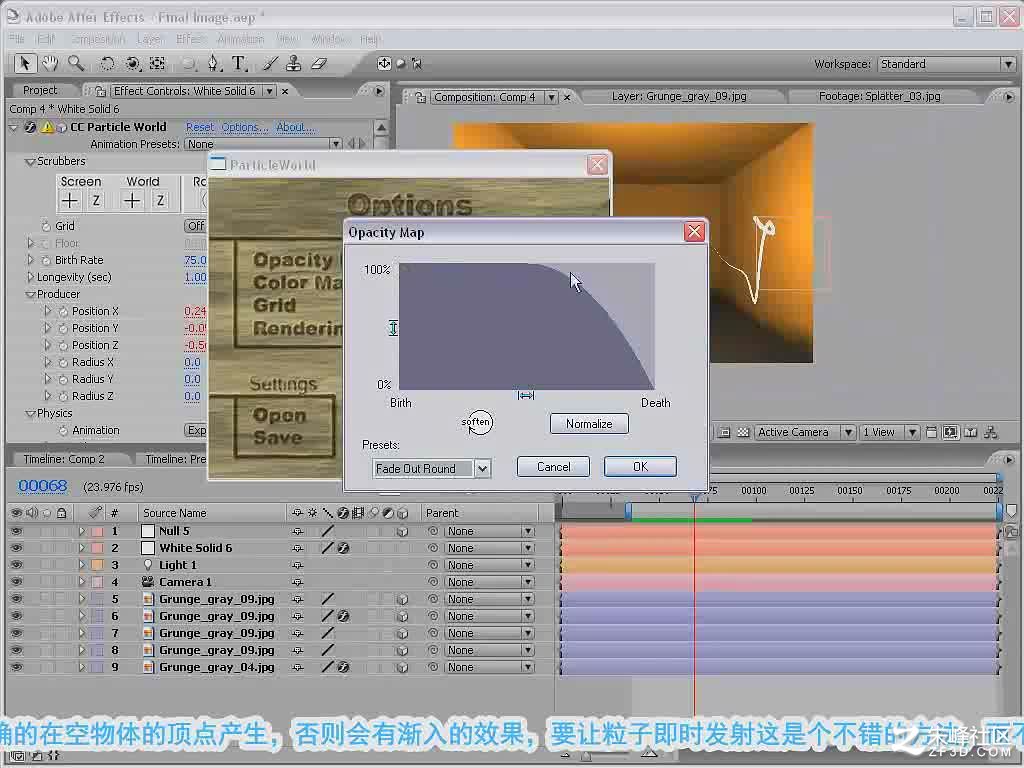1024x768 pixels.
Task: Open Footage: Splatter_03.jpg tab
Action: click(880, 97)
